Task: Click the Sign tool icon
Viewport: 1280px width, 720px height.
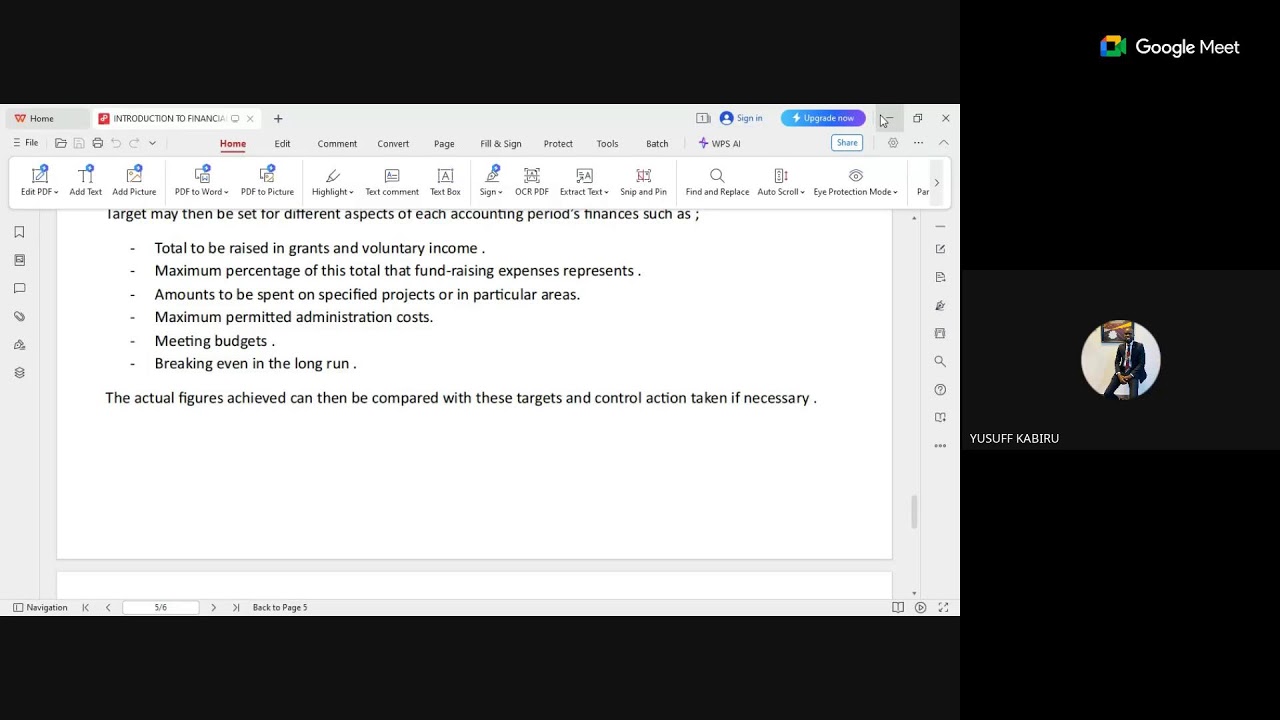Action: (x=491, y=176)
